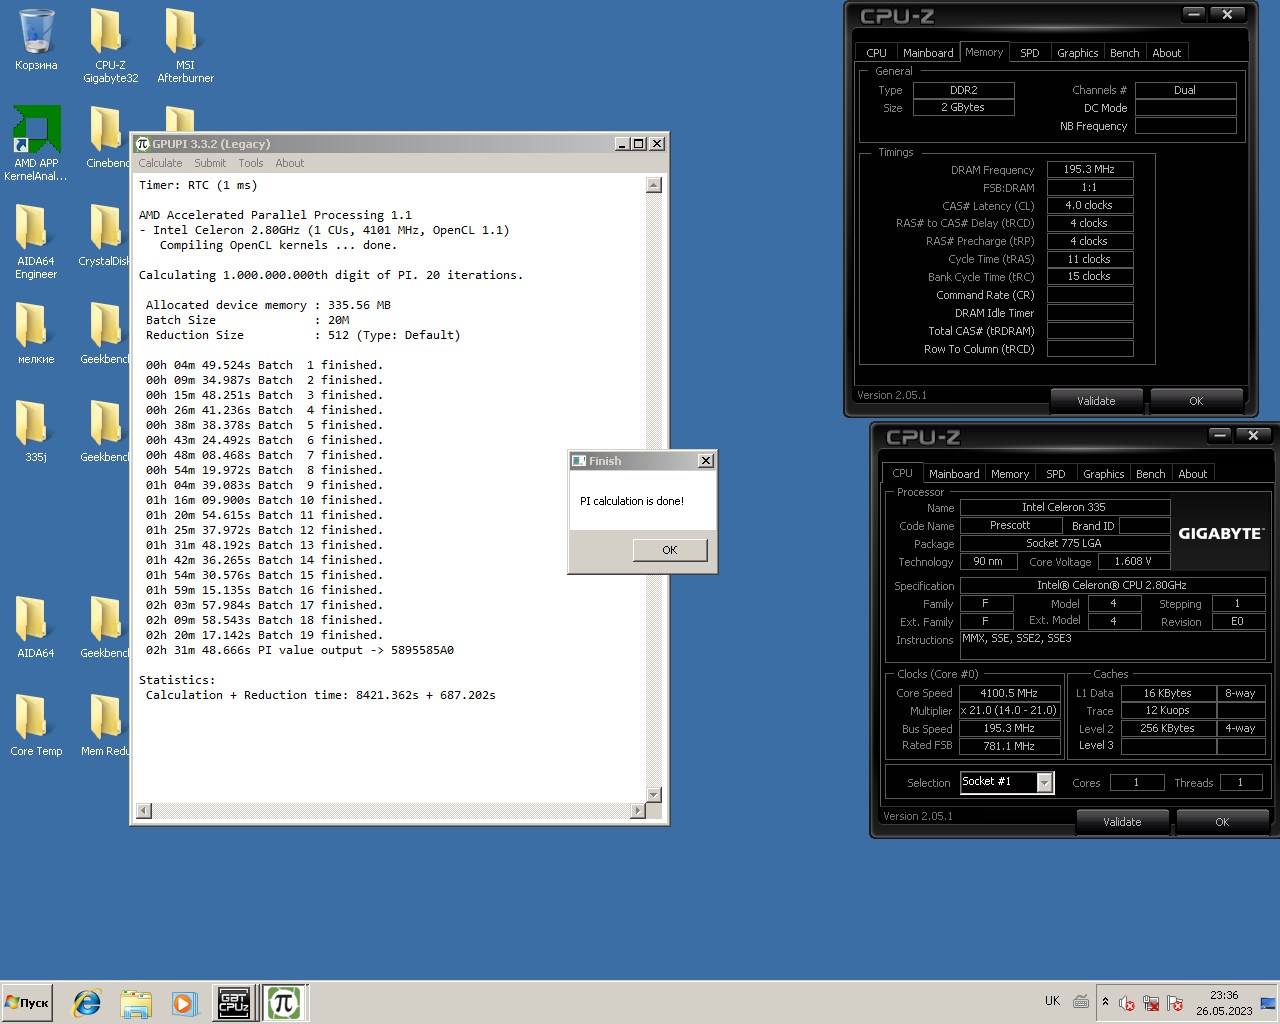Show hidden tray icons arrow

pos(1105,1002)
